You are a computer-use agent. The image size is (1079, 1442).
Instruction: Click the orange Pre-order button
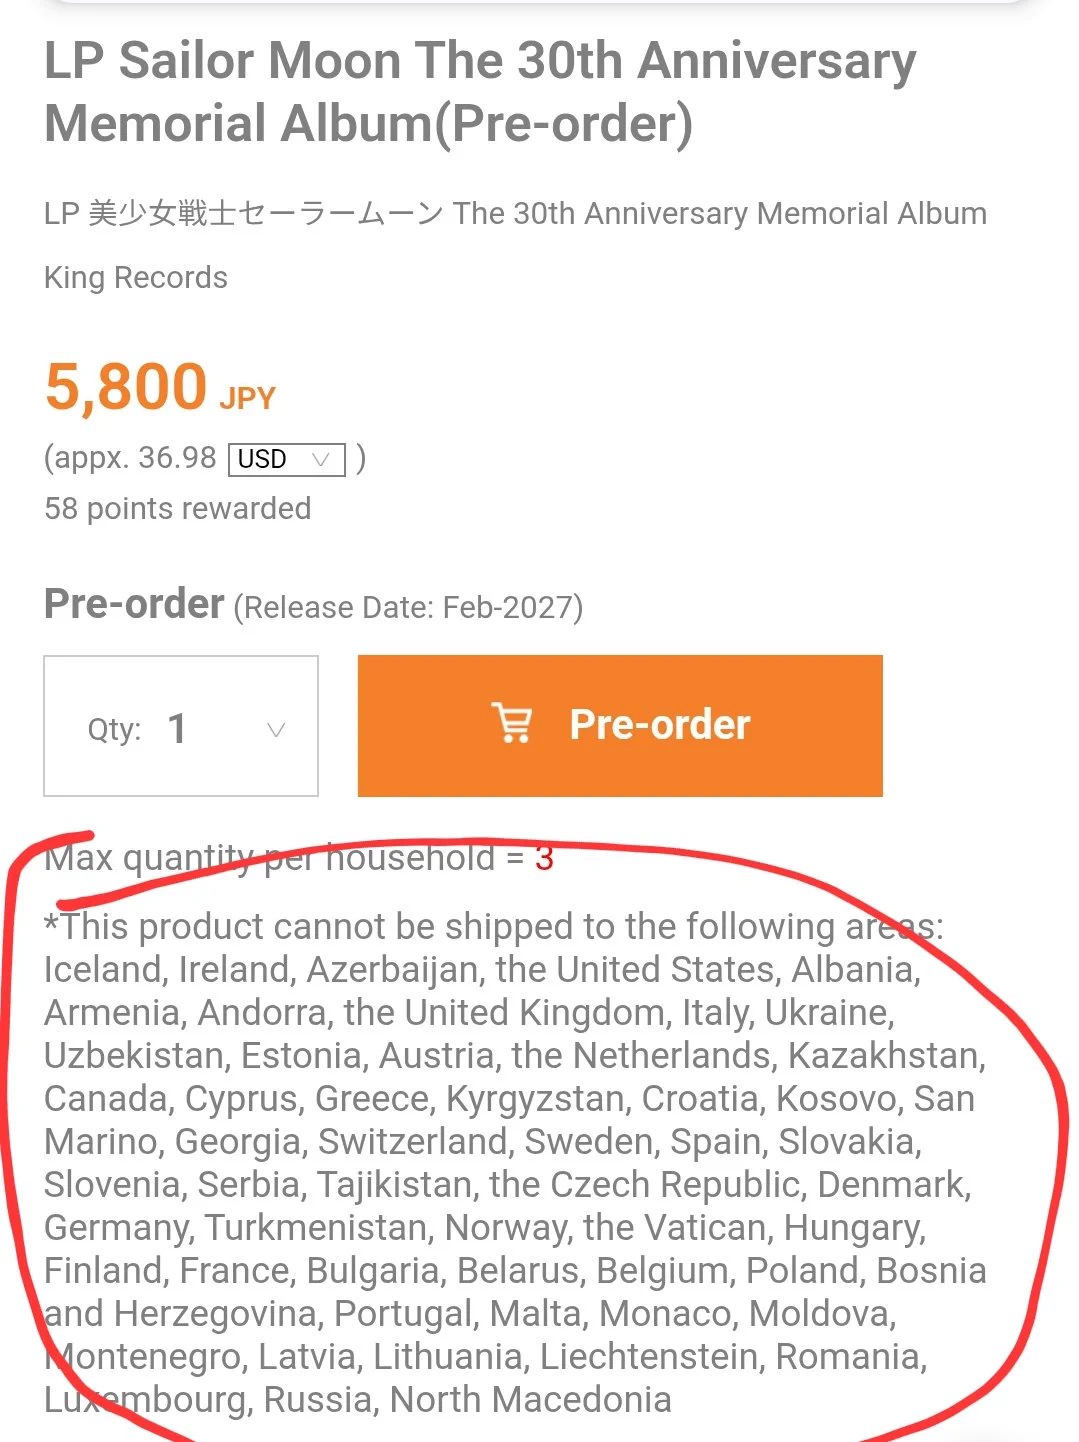pos(620,726)
